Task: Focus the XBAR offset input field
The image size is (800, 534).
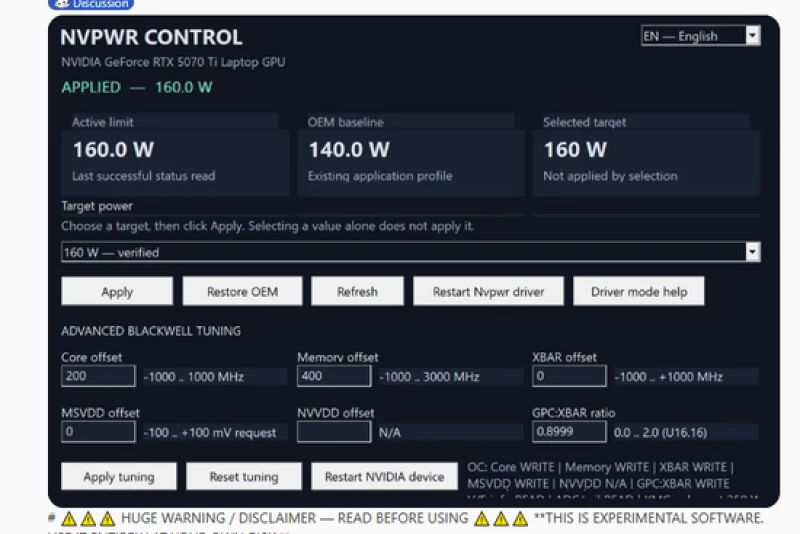Action: click(569, 376)
